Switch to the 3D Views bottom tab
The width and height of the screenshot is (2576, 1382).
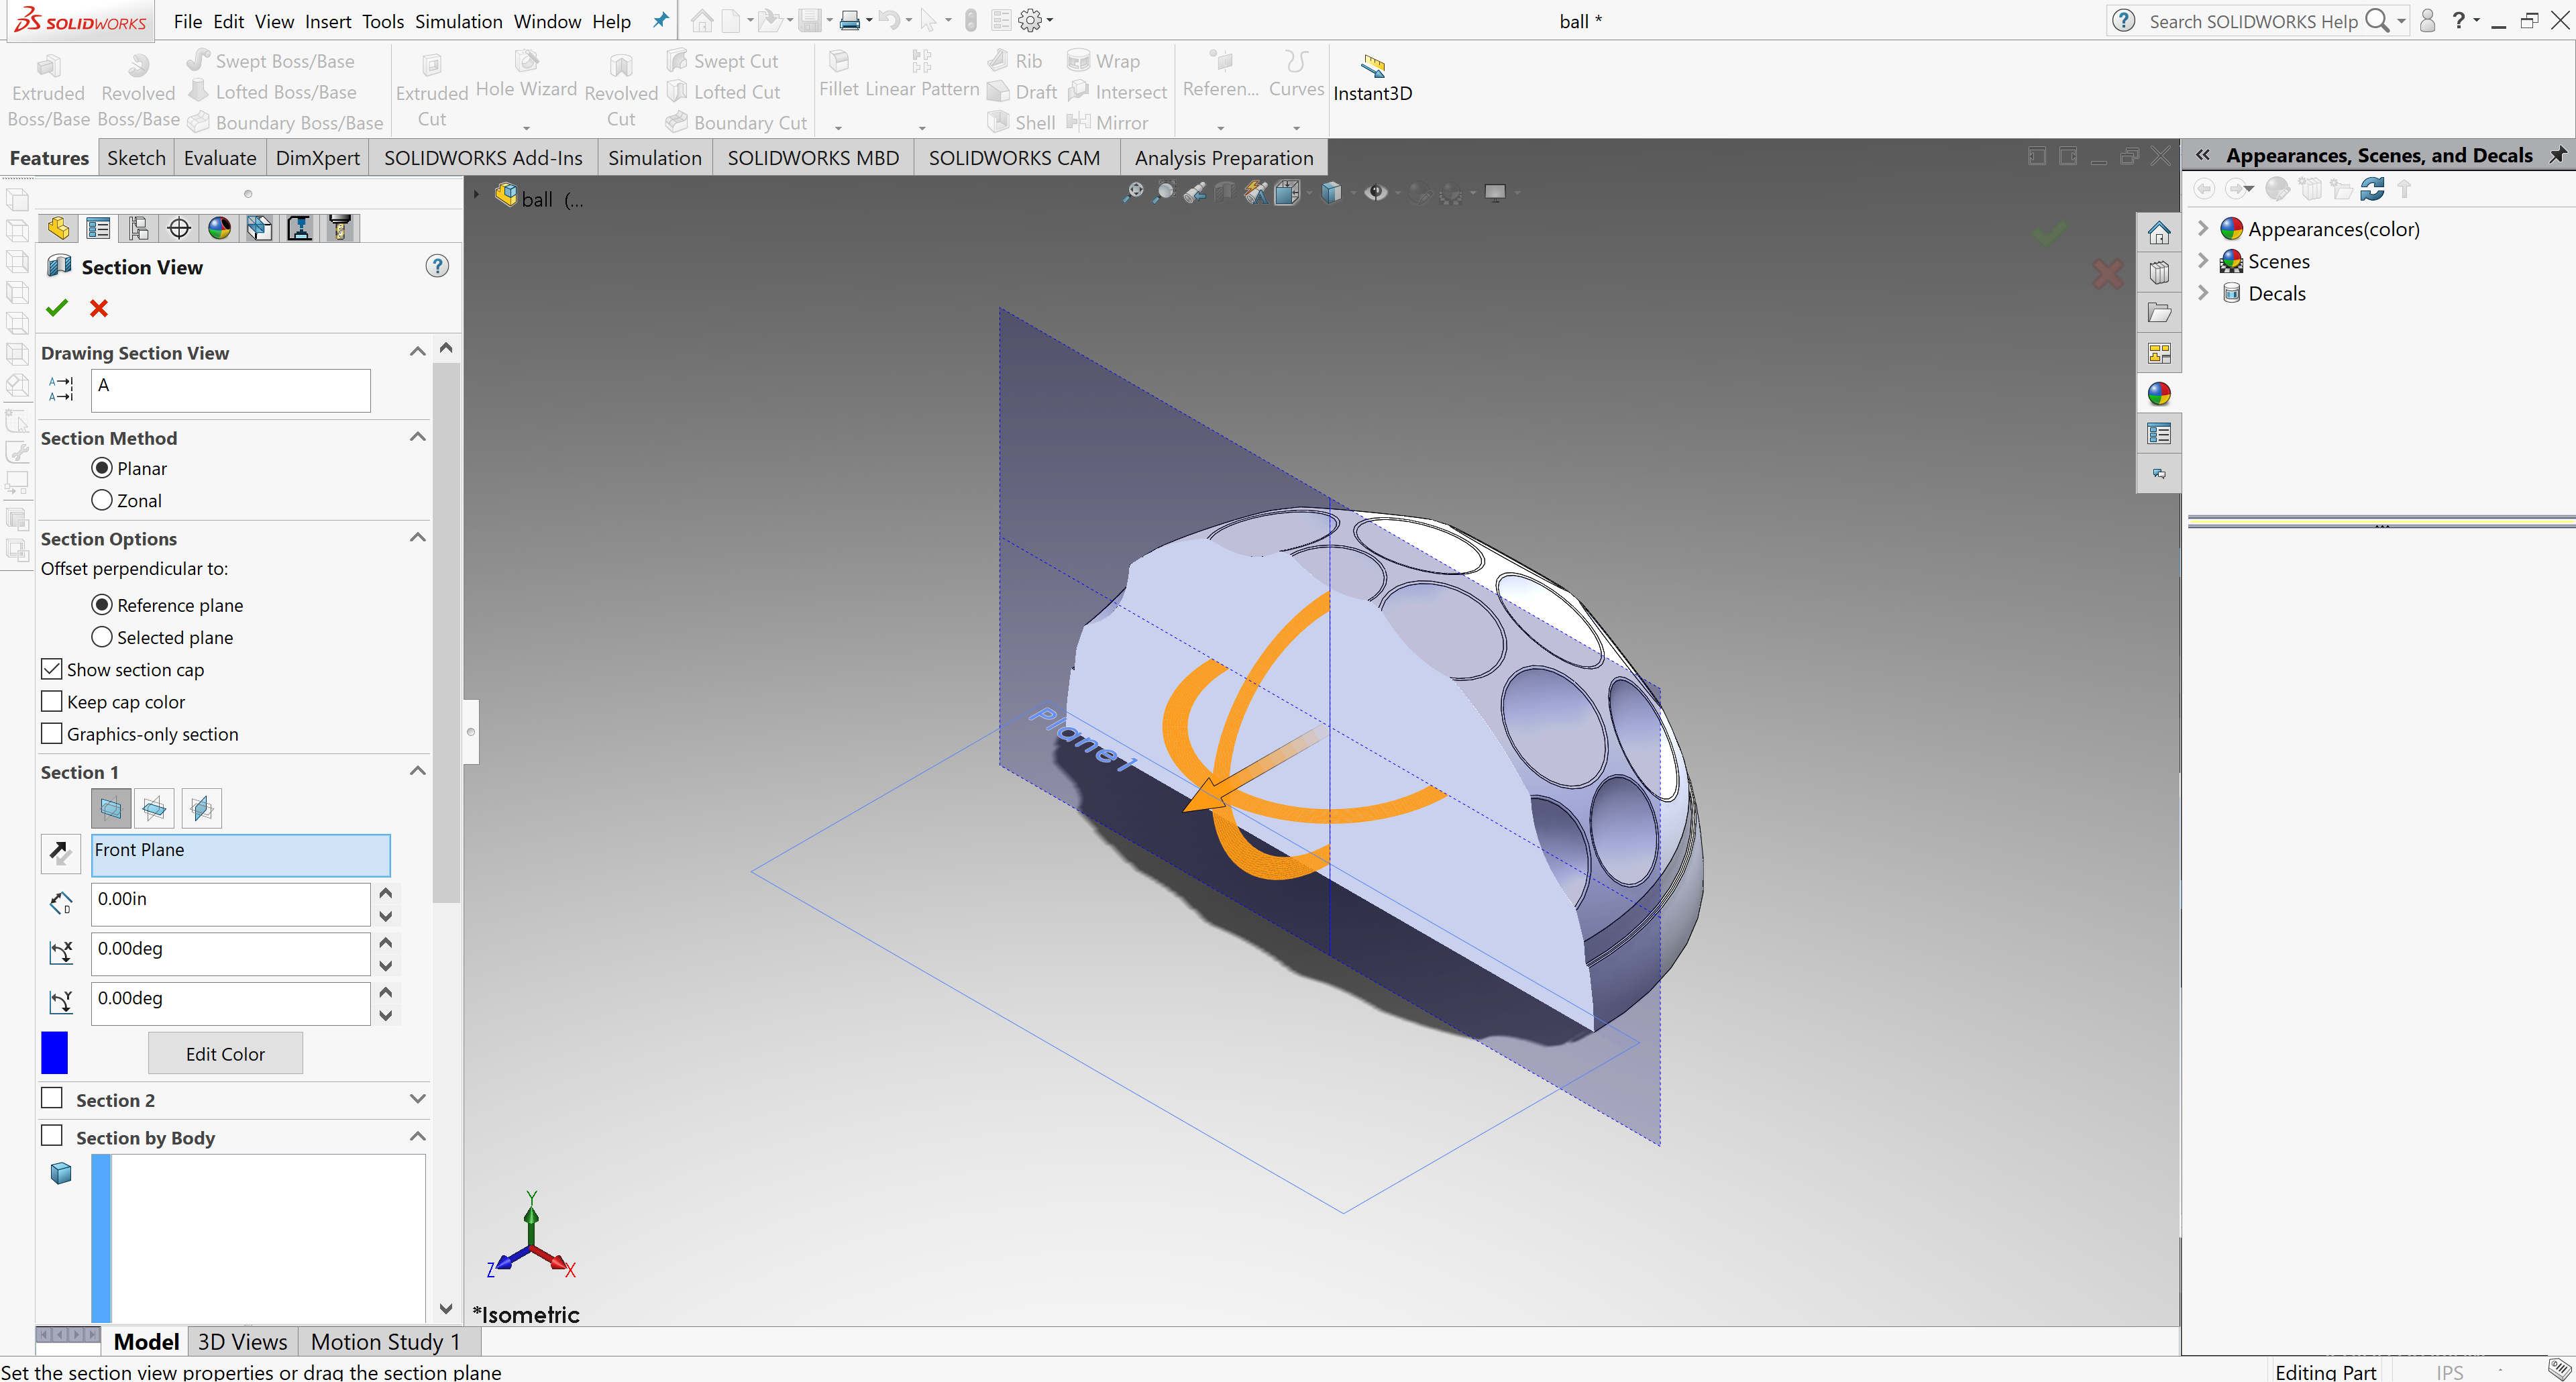click(242, 1342)
